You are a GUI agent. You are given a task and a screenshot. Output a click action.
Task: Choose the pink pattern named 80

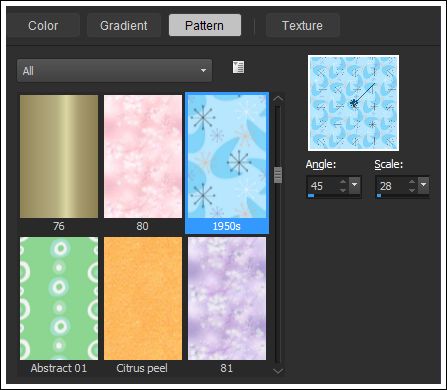(x=143, y=163)
